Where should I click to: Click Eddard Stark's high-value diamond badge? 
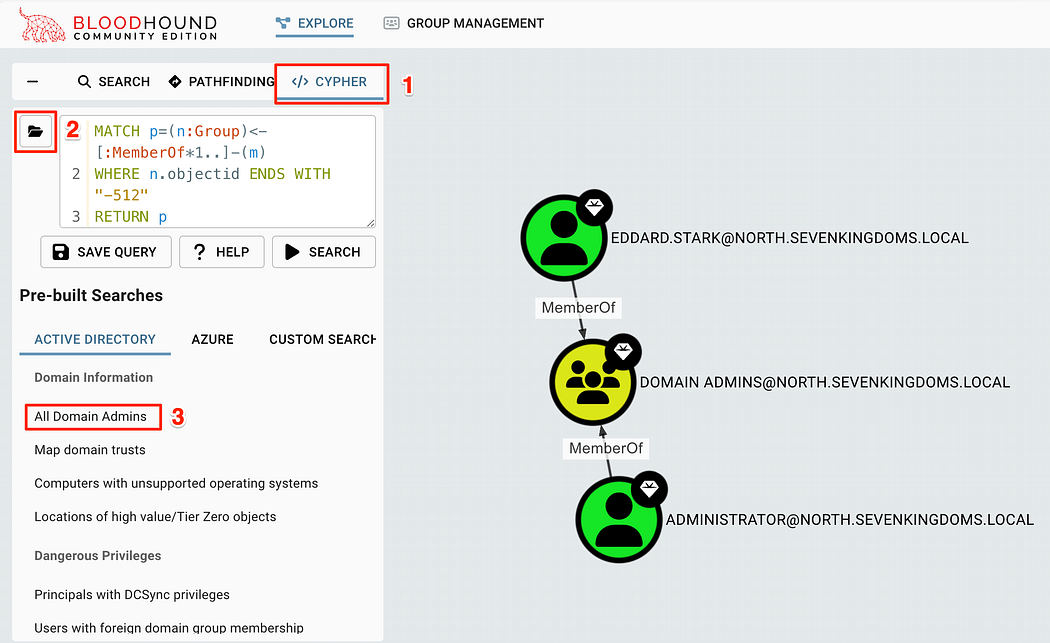(x=595, y=208)
